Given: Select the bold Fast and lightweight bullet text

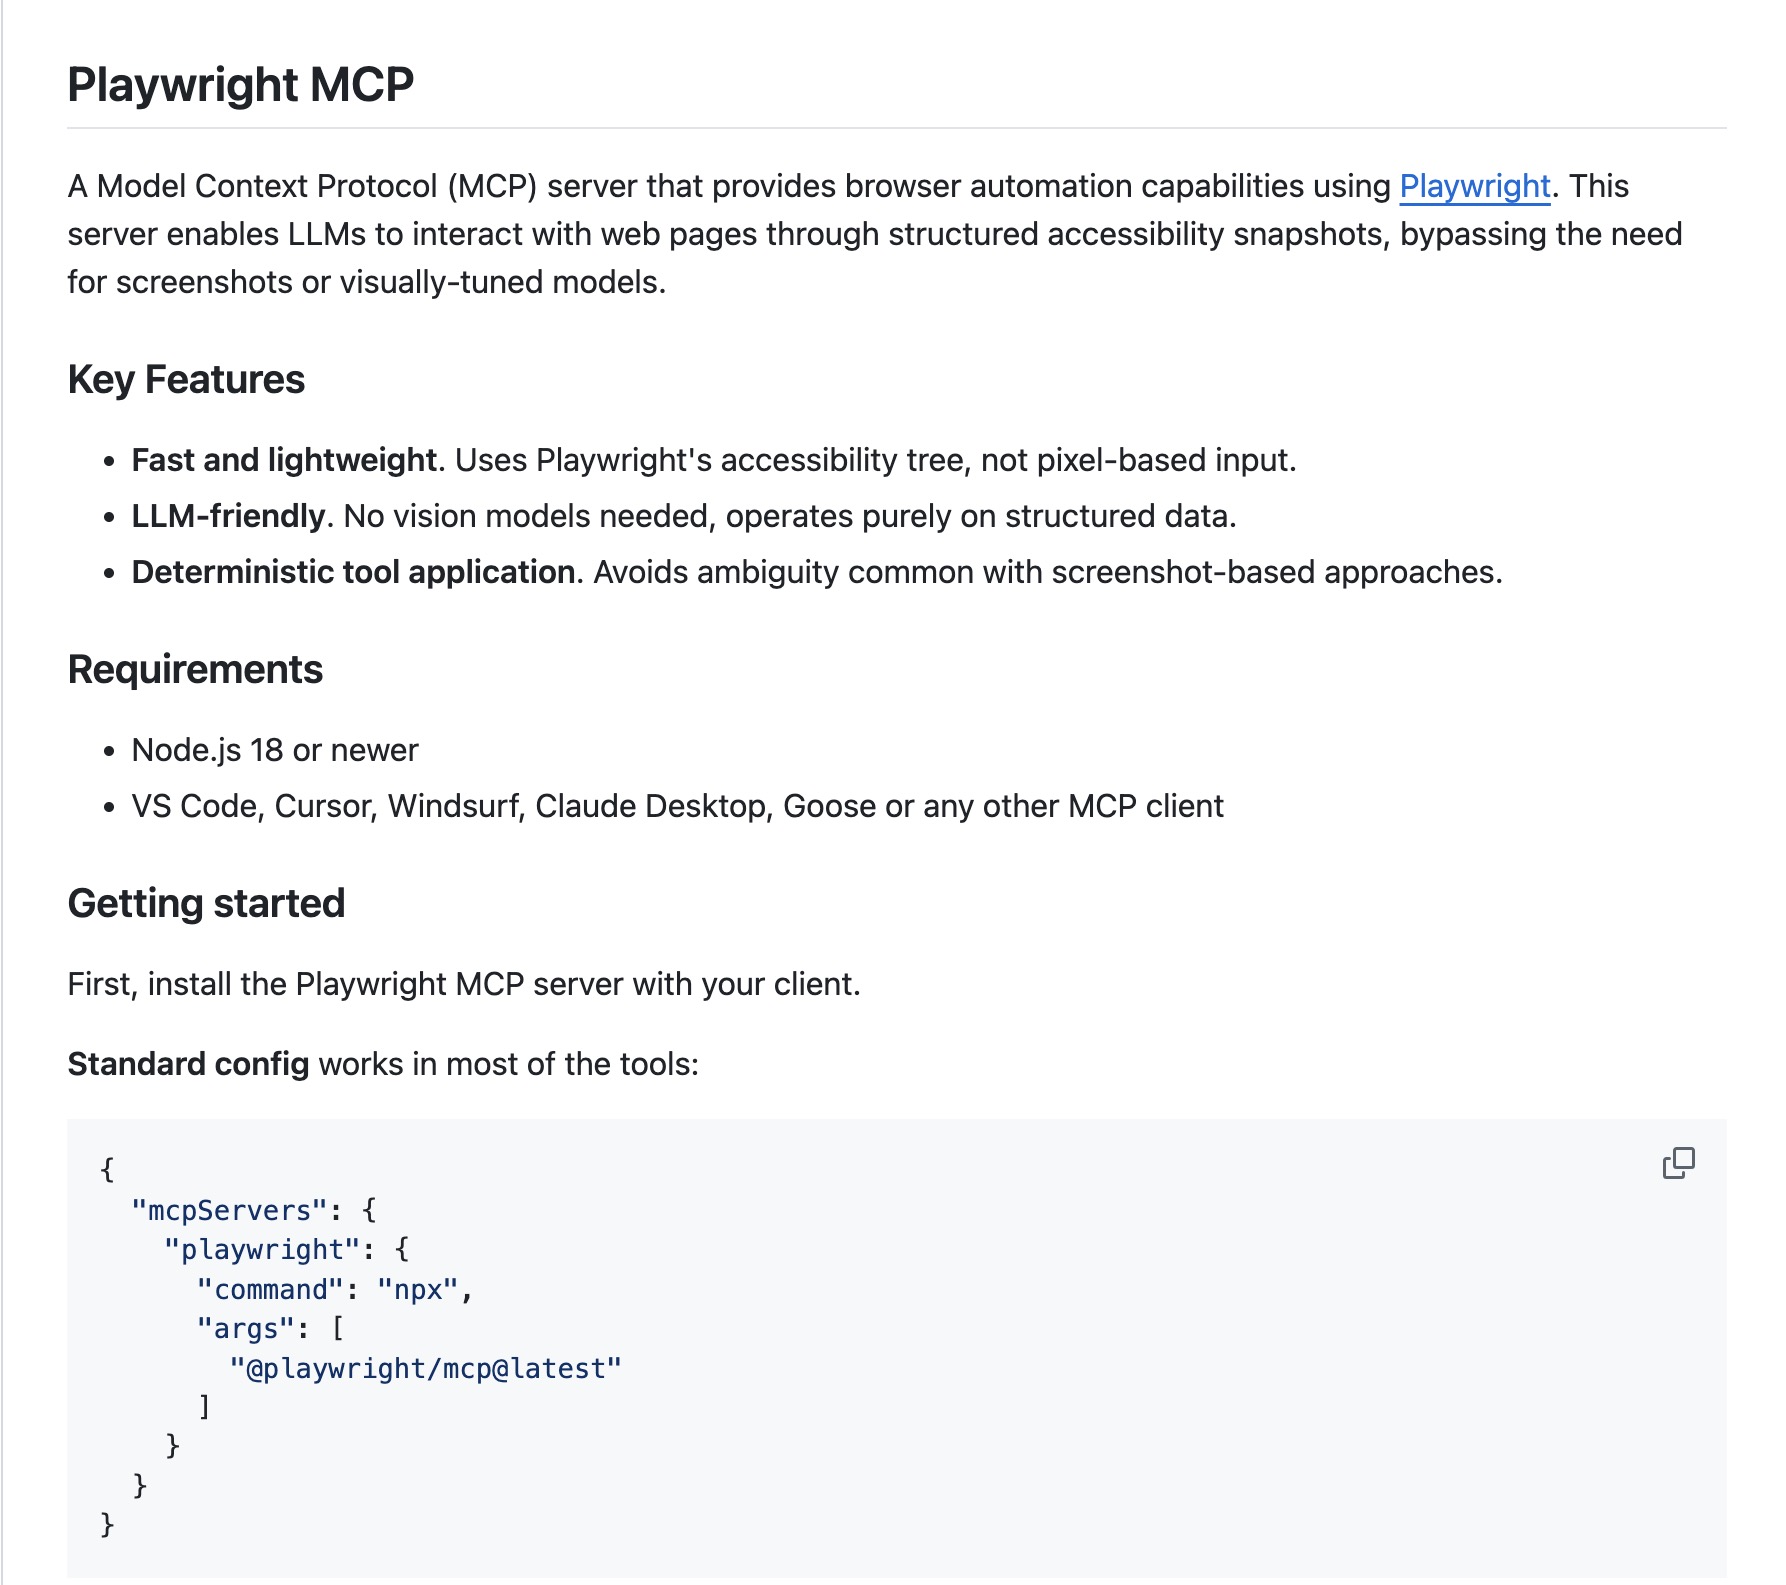Looking at the screenshot, I should pyautogui.click(x=283, y=460).
